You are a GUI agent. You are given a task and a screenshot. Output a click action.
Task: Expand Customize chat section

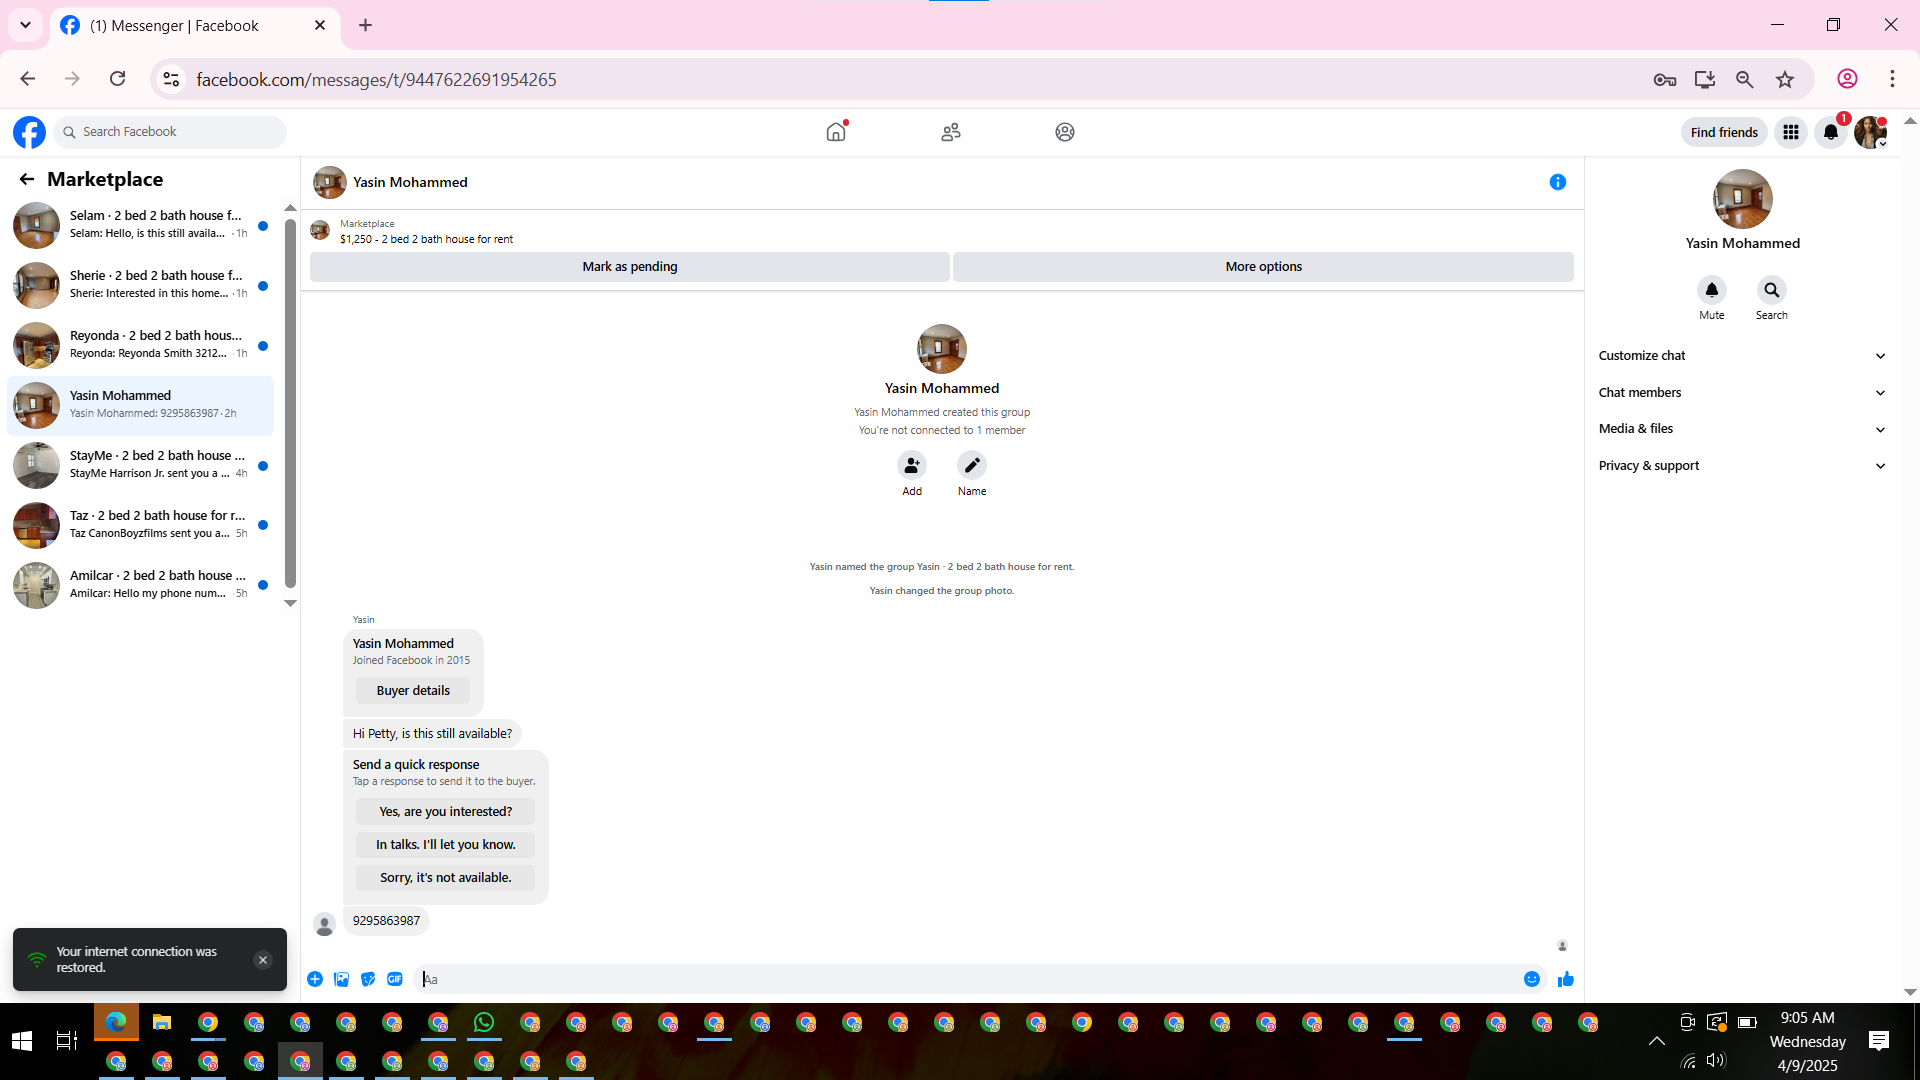[1743, 356]
